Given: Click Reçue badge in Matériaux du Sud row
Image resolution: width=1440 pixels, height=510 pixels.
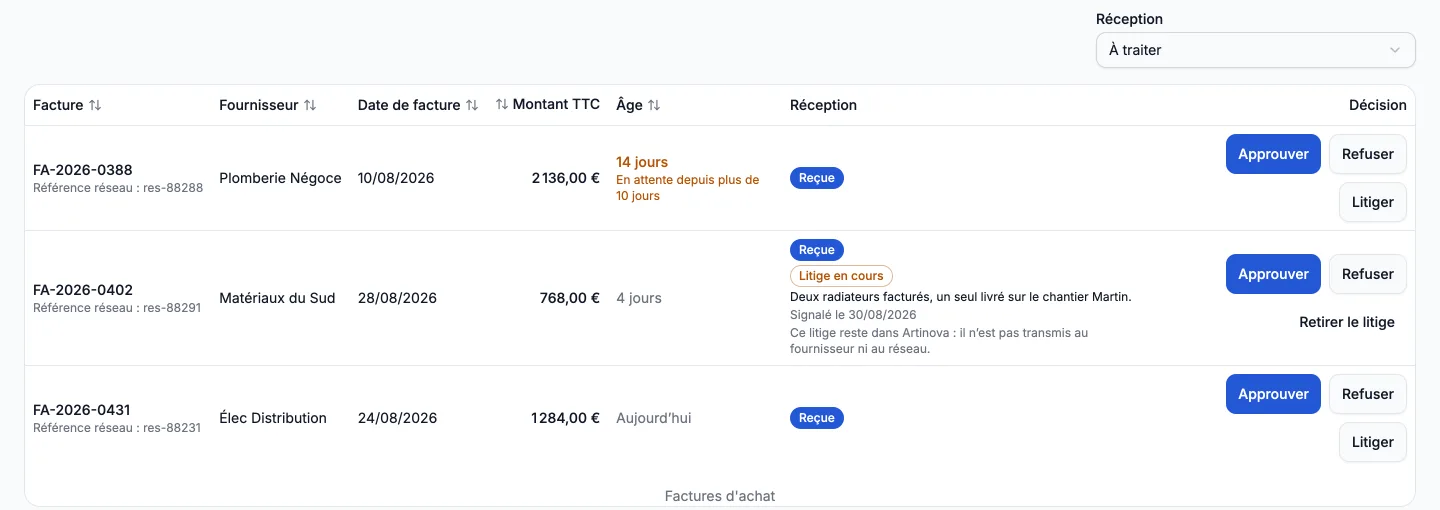Looking at the screenshot, I should (x=817, y=250).
